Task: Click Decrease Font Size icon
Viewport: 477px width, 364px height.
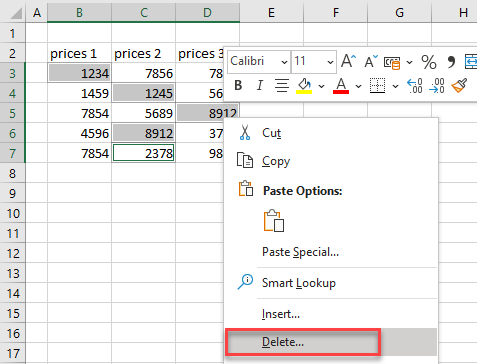Action: (371, 61)
